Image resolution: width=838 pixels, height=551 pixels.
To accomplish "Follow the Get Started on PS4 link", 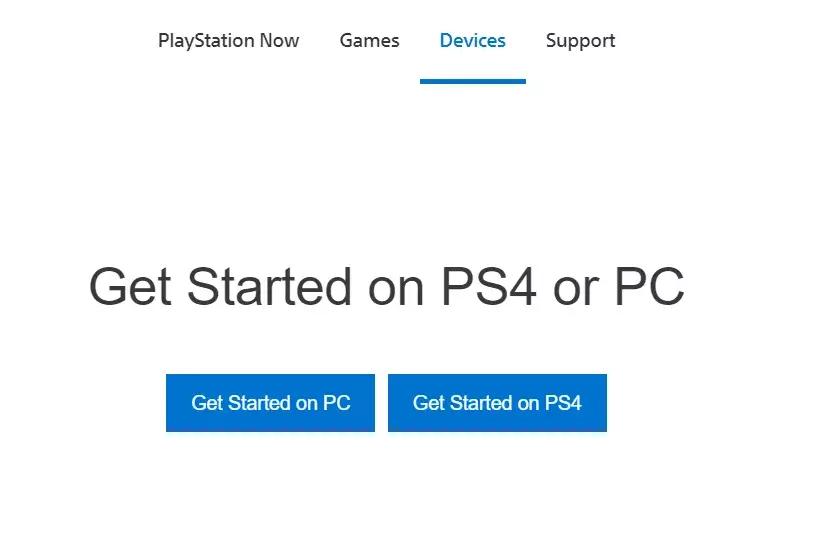I will 497,403.
